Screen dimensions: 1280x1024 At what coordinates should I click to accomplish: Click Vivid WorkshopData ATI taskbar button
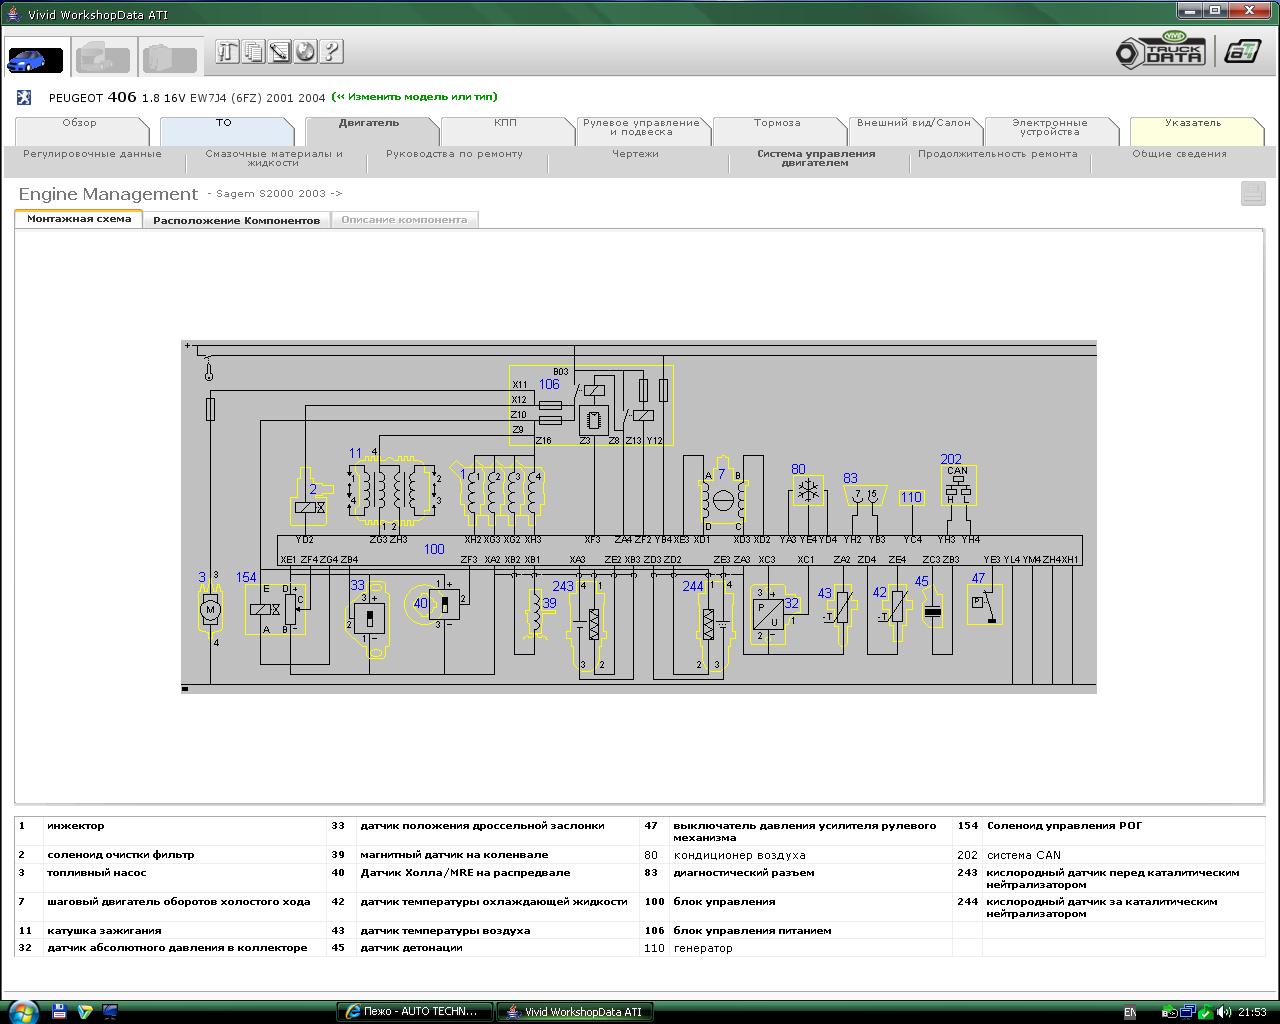[575, 1012]
